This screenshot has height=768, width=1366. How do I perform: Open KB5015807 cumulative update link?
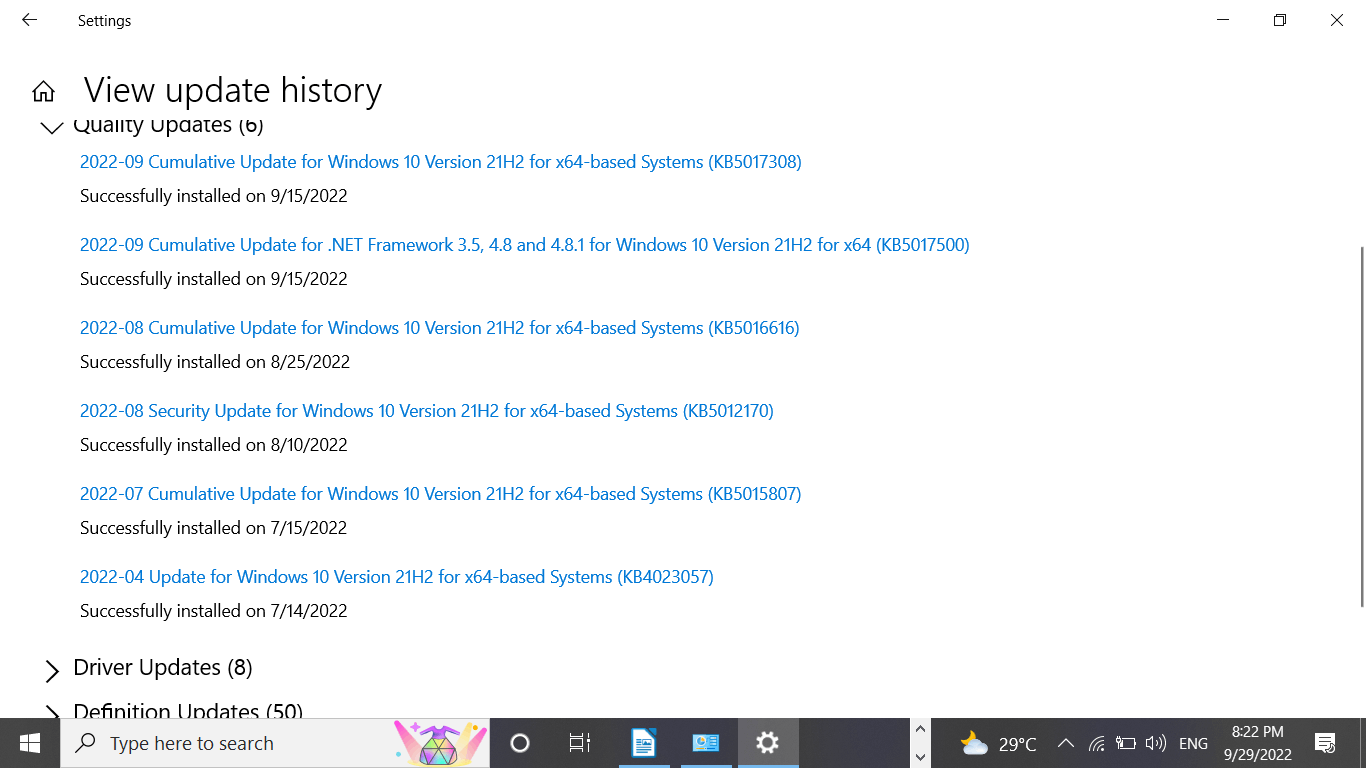(x=441, y=494)
